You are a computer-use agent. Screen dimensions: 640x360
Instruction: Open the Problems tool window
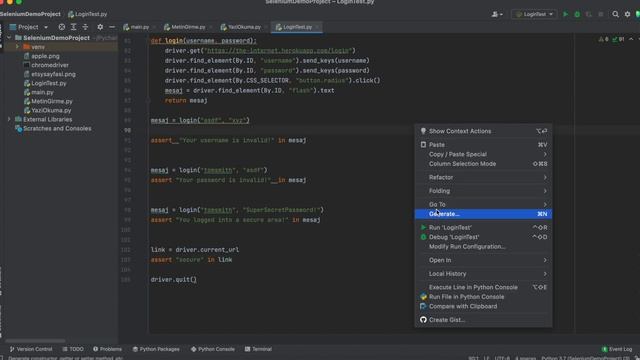pyautogui.click(x=107, y=349)
